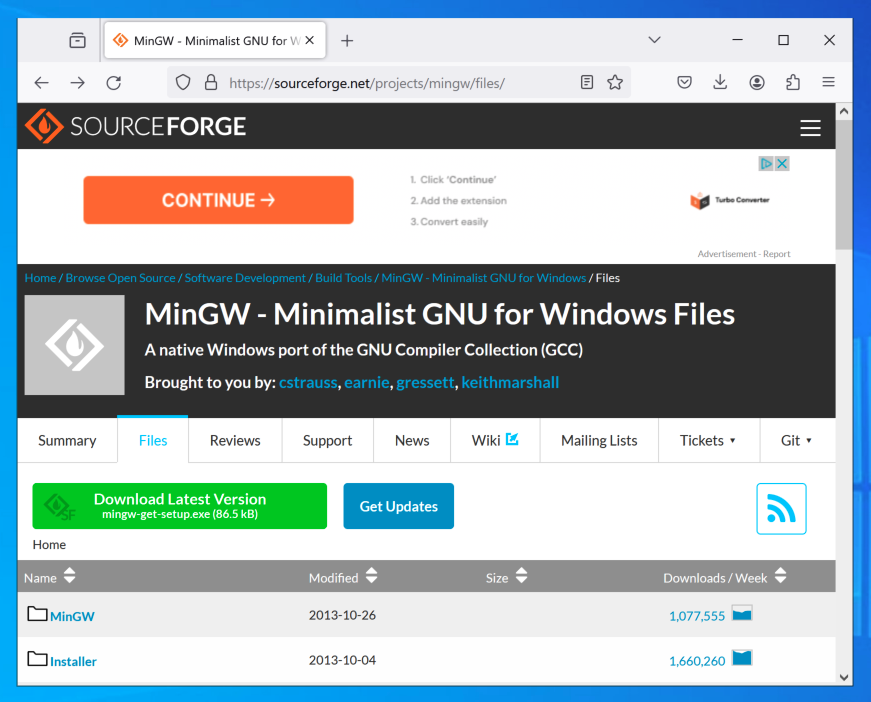Open cstrauss author profile link
The width and height of the screenshot is (871, 702).
click(x=308, y=382)
